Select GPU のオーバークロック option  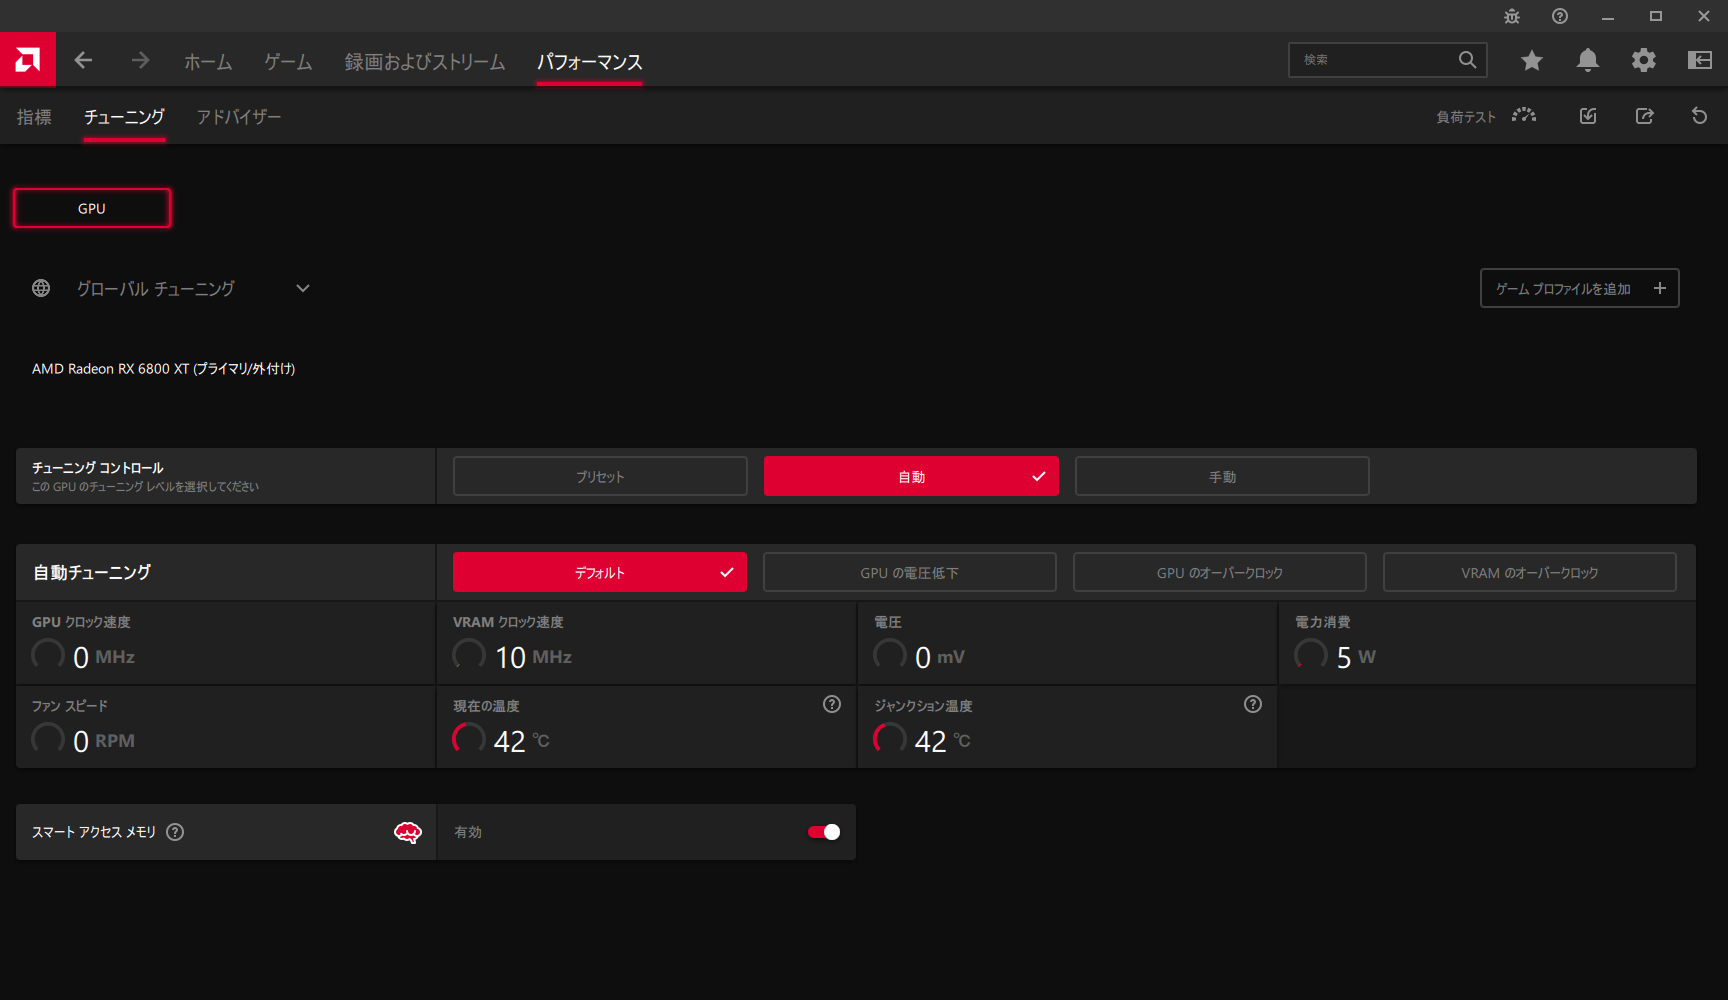coord(1220,572)
